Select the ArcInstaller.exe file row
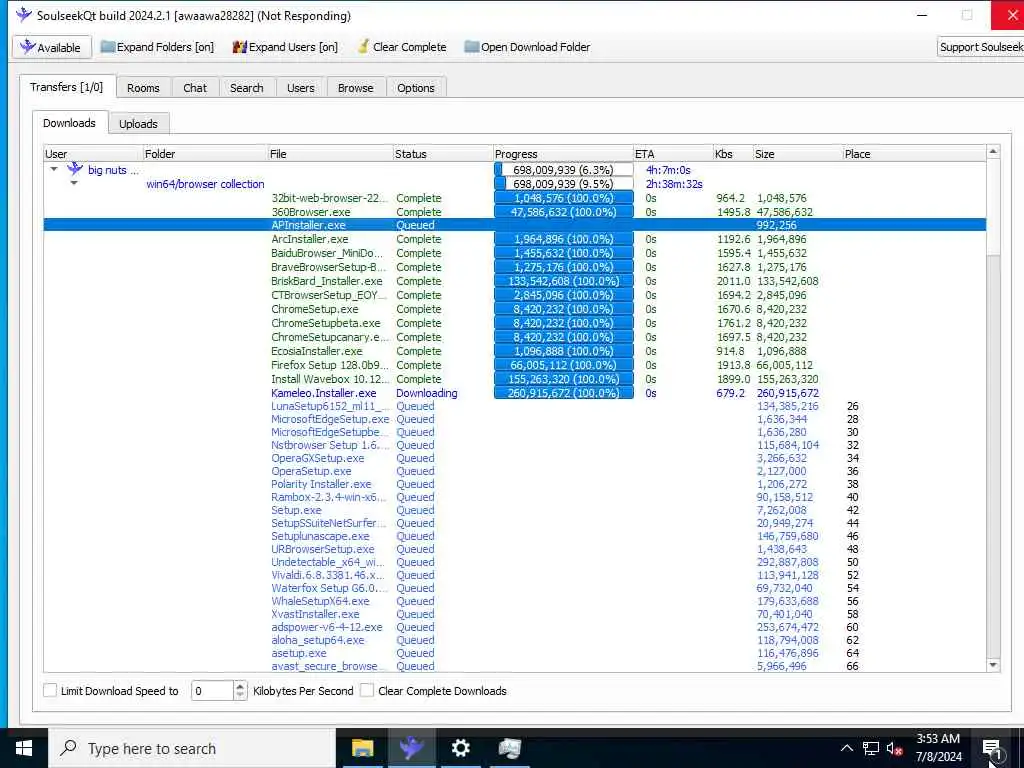1024x768 pixels. [x=515, y=239]
